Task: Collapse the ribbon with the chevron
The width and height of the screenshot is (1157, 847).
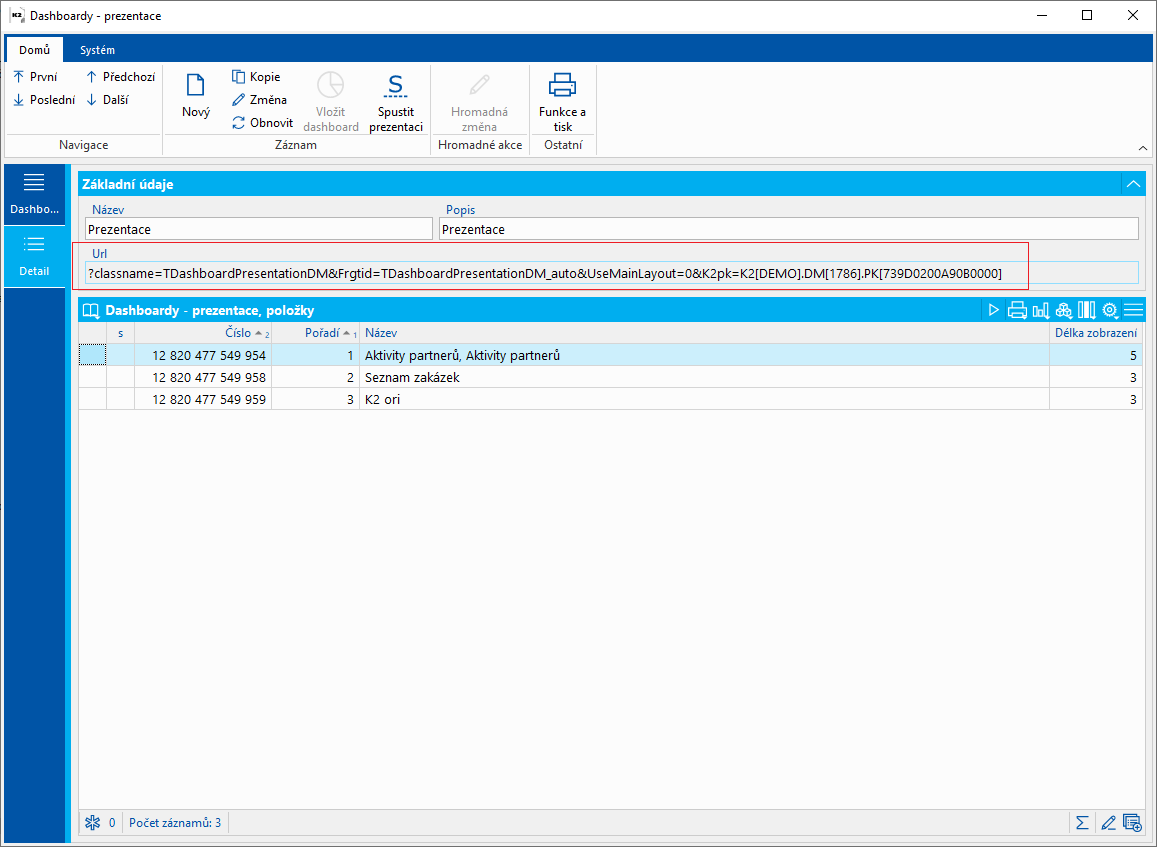Action: (x=1143, y=148)
